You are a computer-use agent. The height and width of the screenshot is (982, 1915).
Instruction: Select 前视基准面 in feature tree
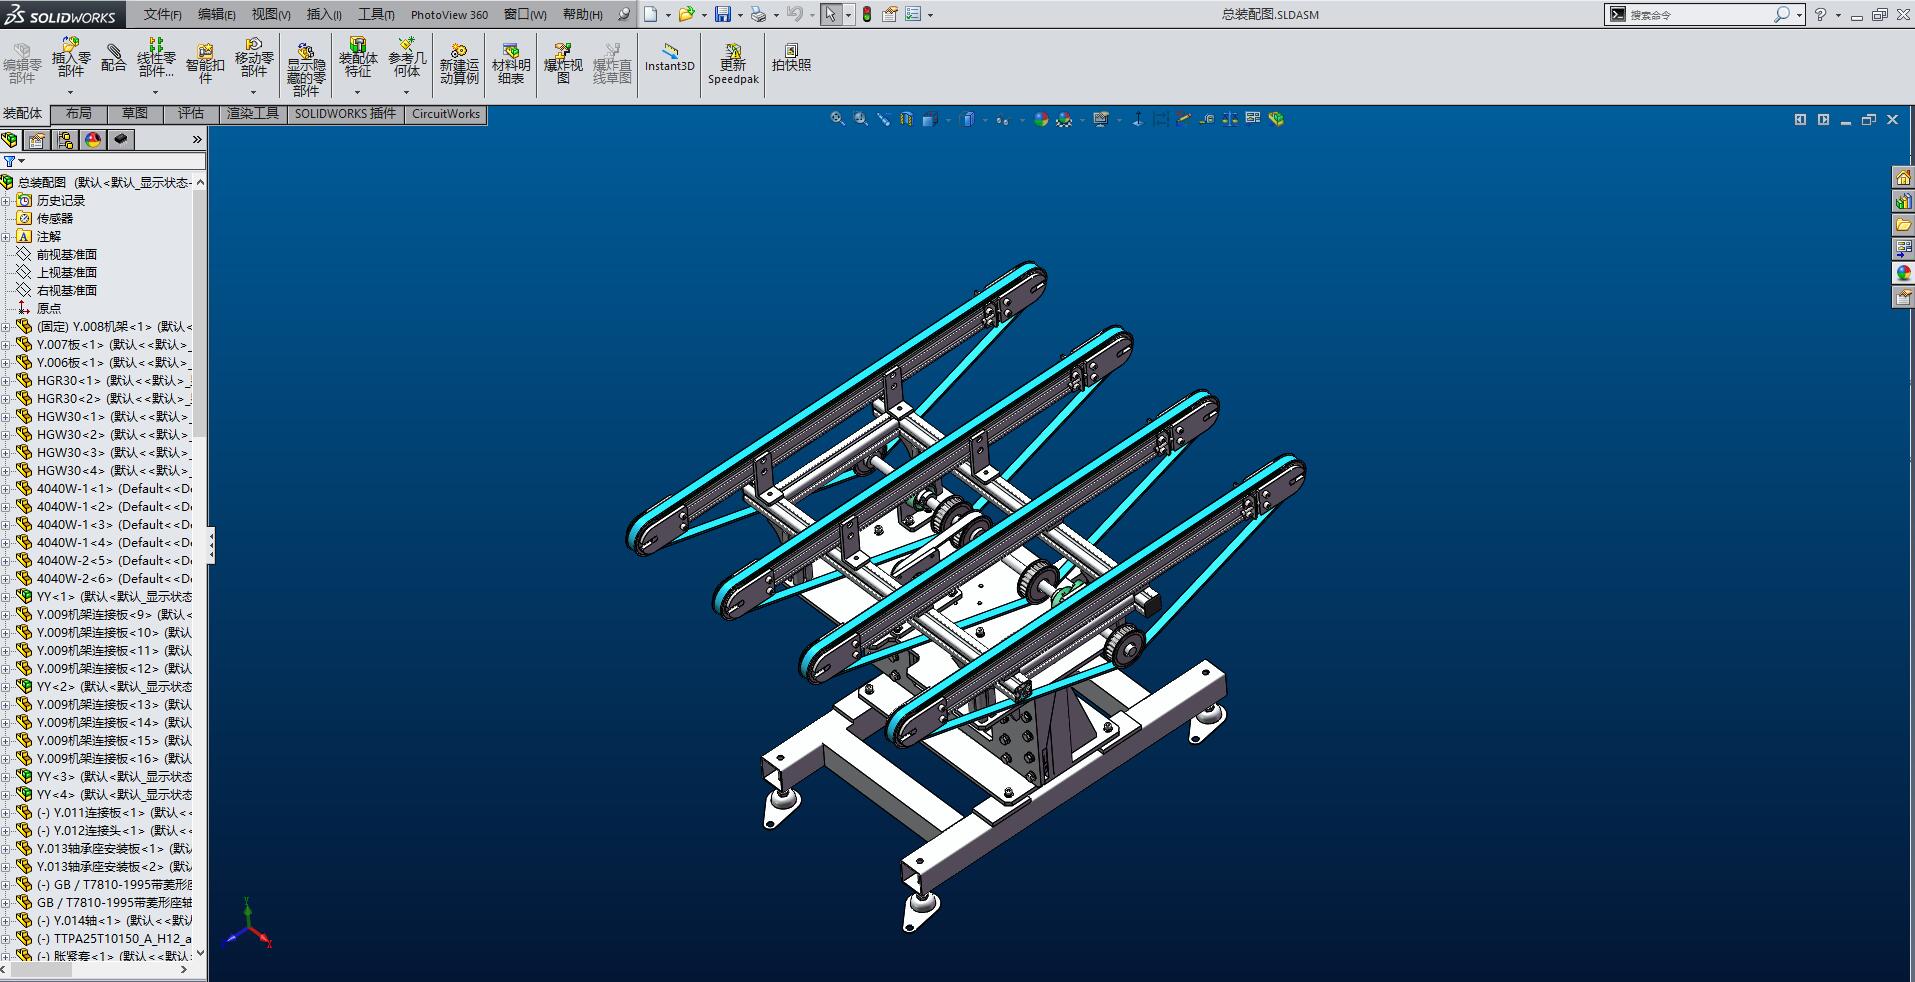pyautogui.click(x=66, y=255)
